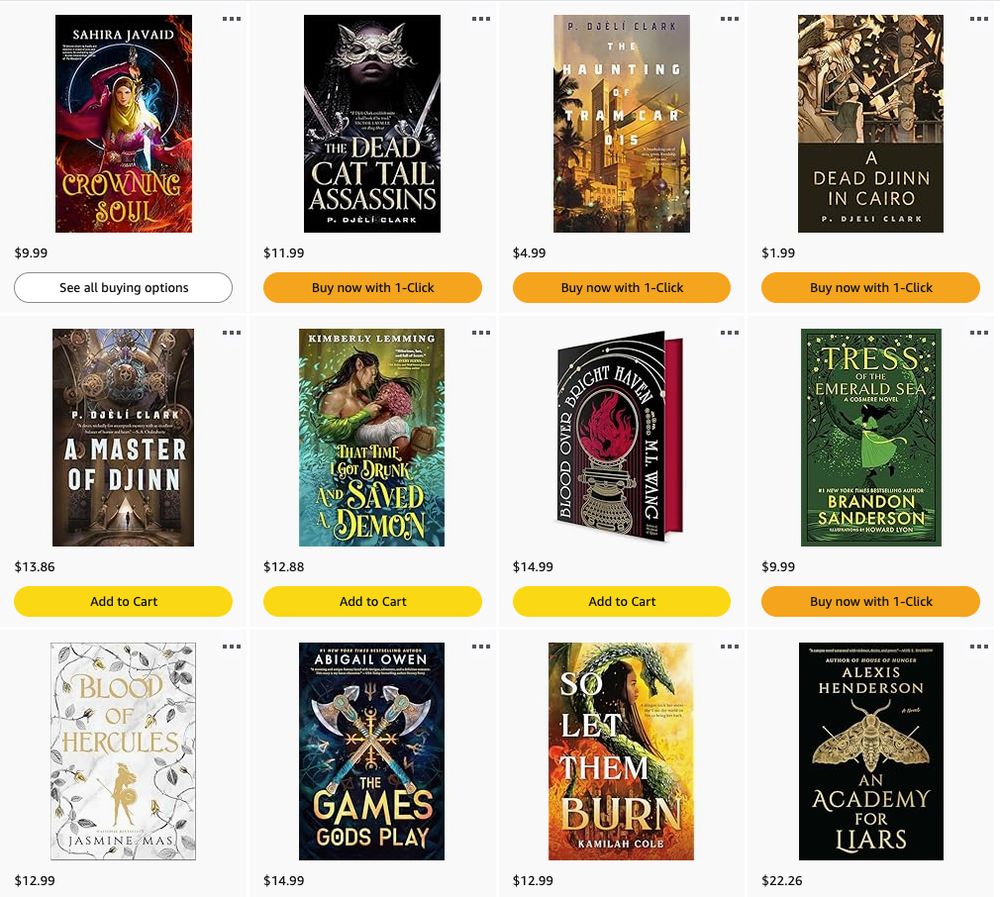Open the Blood of Hercules book cover

123,751
